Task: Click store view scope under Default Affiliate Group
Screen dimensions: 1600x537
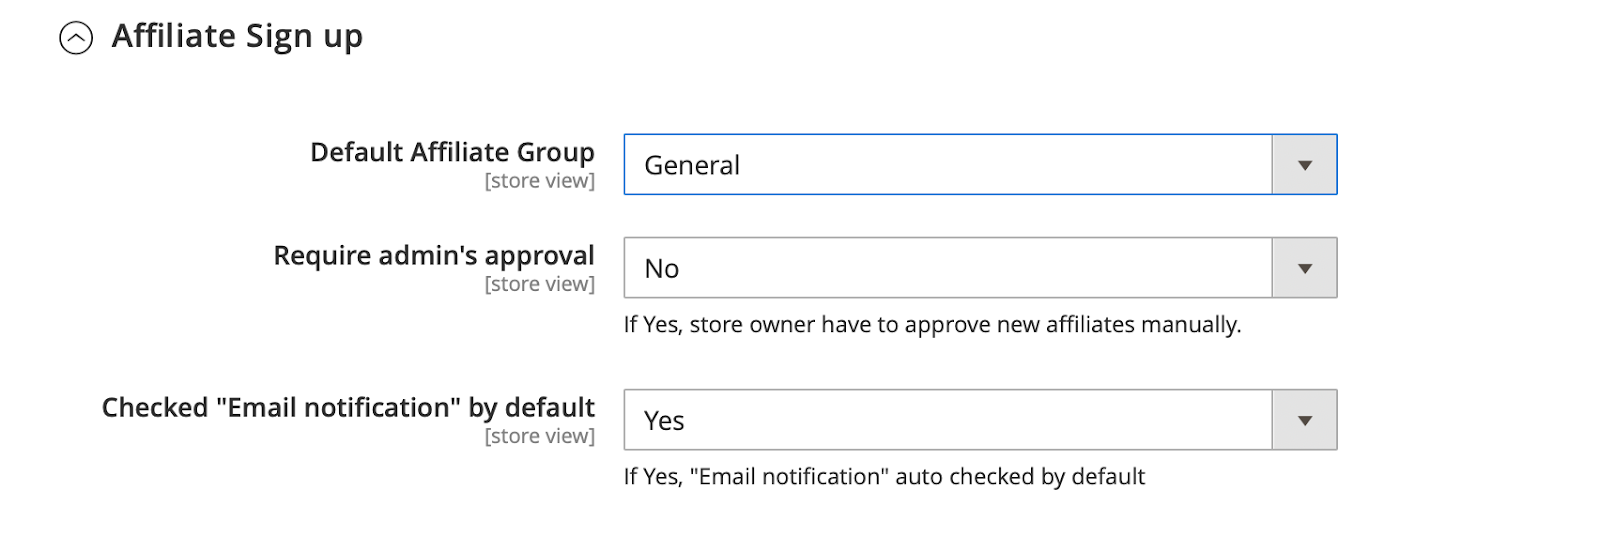Action: (540, 181)
